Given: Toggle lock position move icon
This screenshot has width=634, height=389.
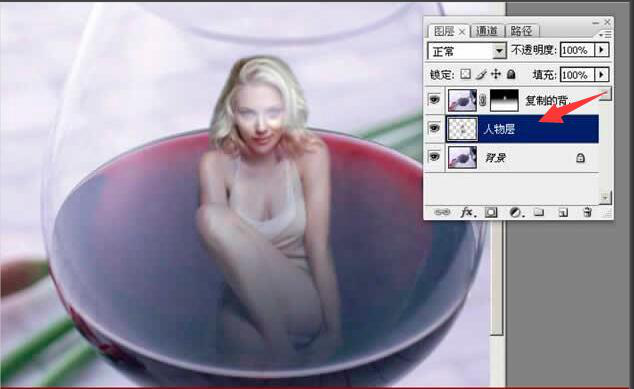Looking at the screenshot, I should (x=496, y=74).
